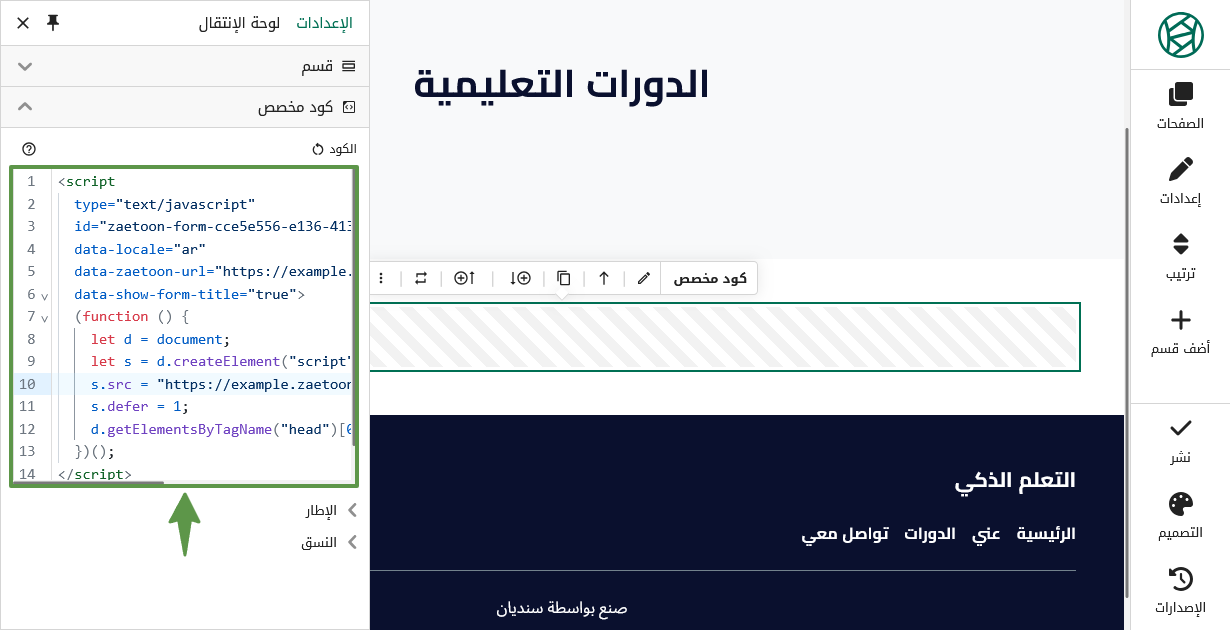Click the الرئيسية footer link
This screenshot has height=630, width=1230.
point(1046,533)
